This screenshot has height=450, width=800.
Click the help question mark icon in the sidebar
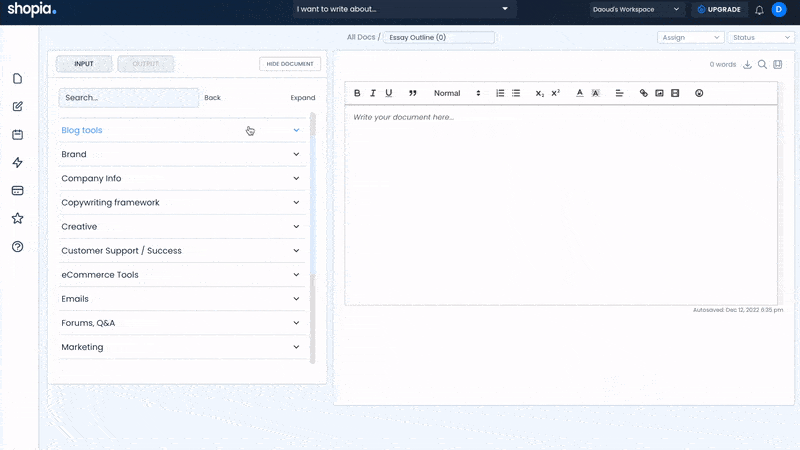(x=17, y=246)
